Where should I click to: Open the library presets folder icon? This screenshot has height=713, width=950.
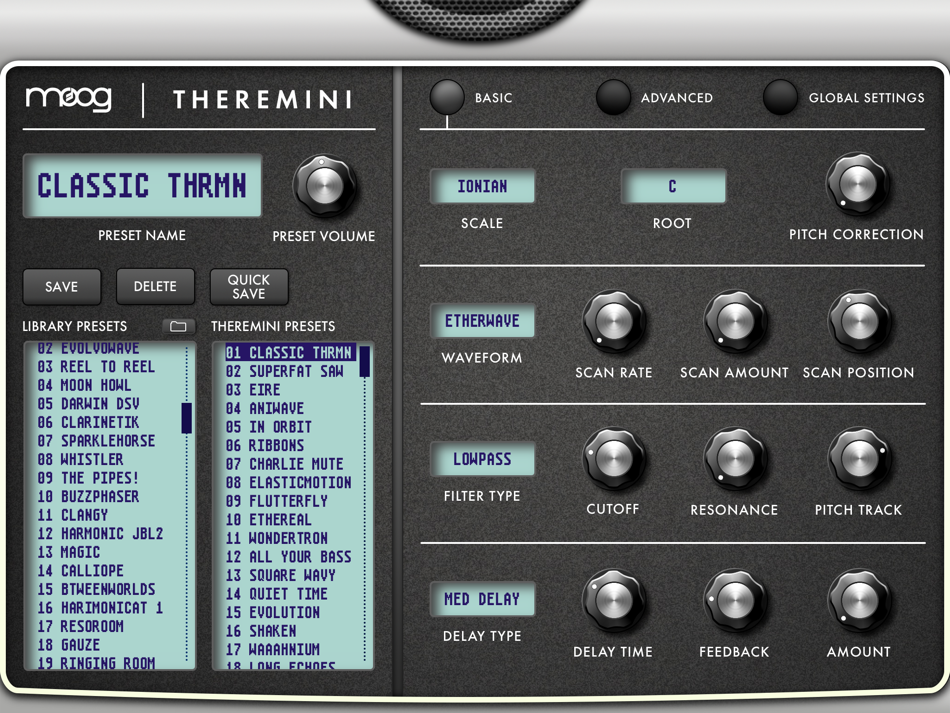[178, 327]
